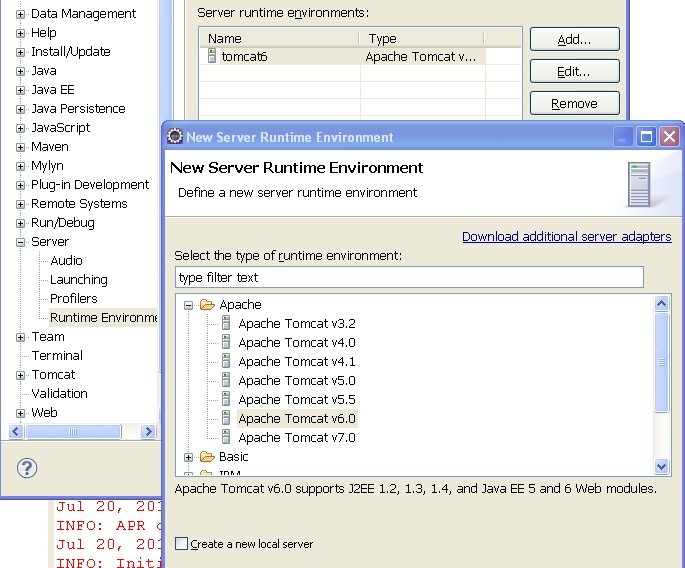Click the Apache Tomcat v4.0 server icon
This screenshot has height=568, width=685.
point(226,342)
